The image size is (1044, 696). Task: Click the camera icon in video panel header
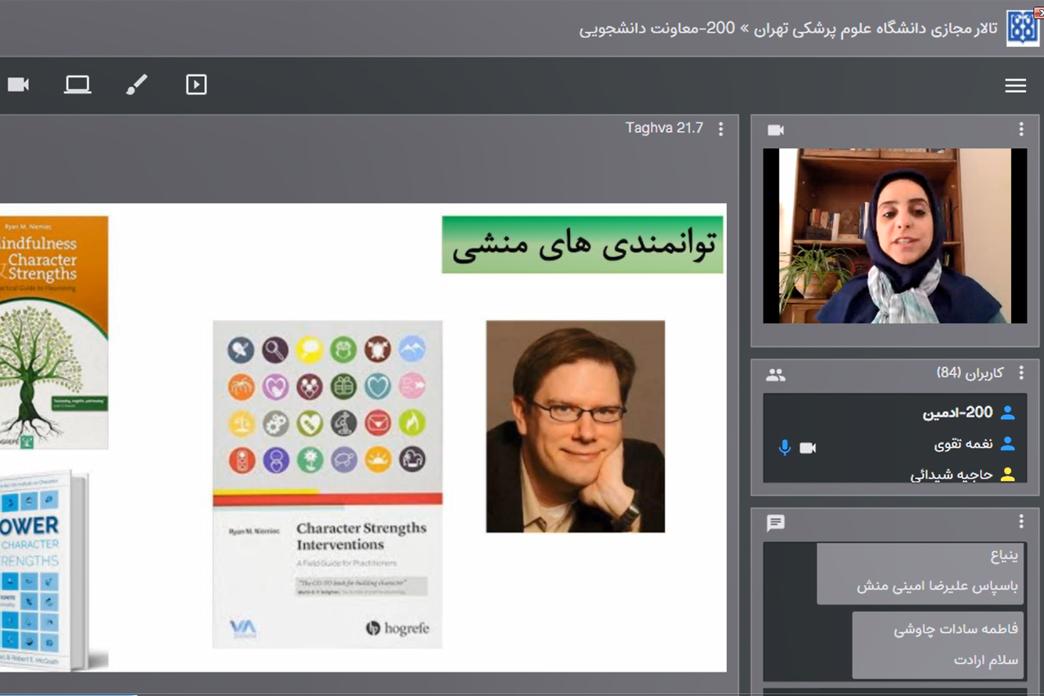tap(775, 130)
